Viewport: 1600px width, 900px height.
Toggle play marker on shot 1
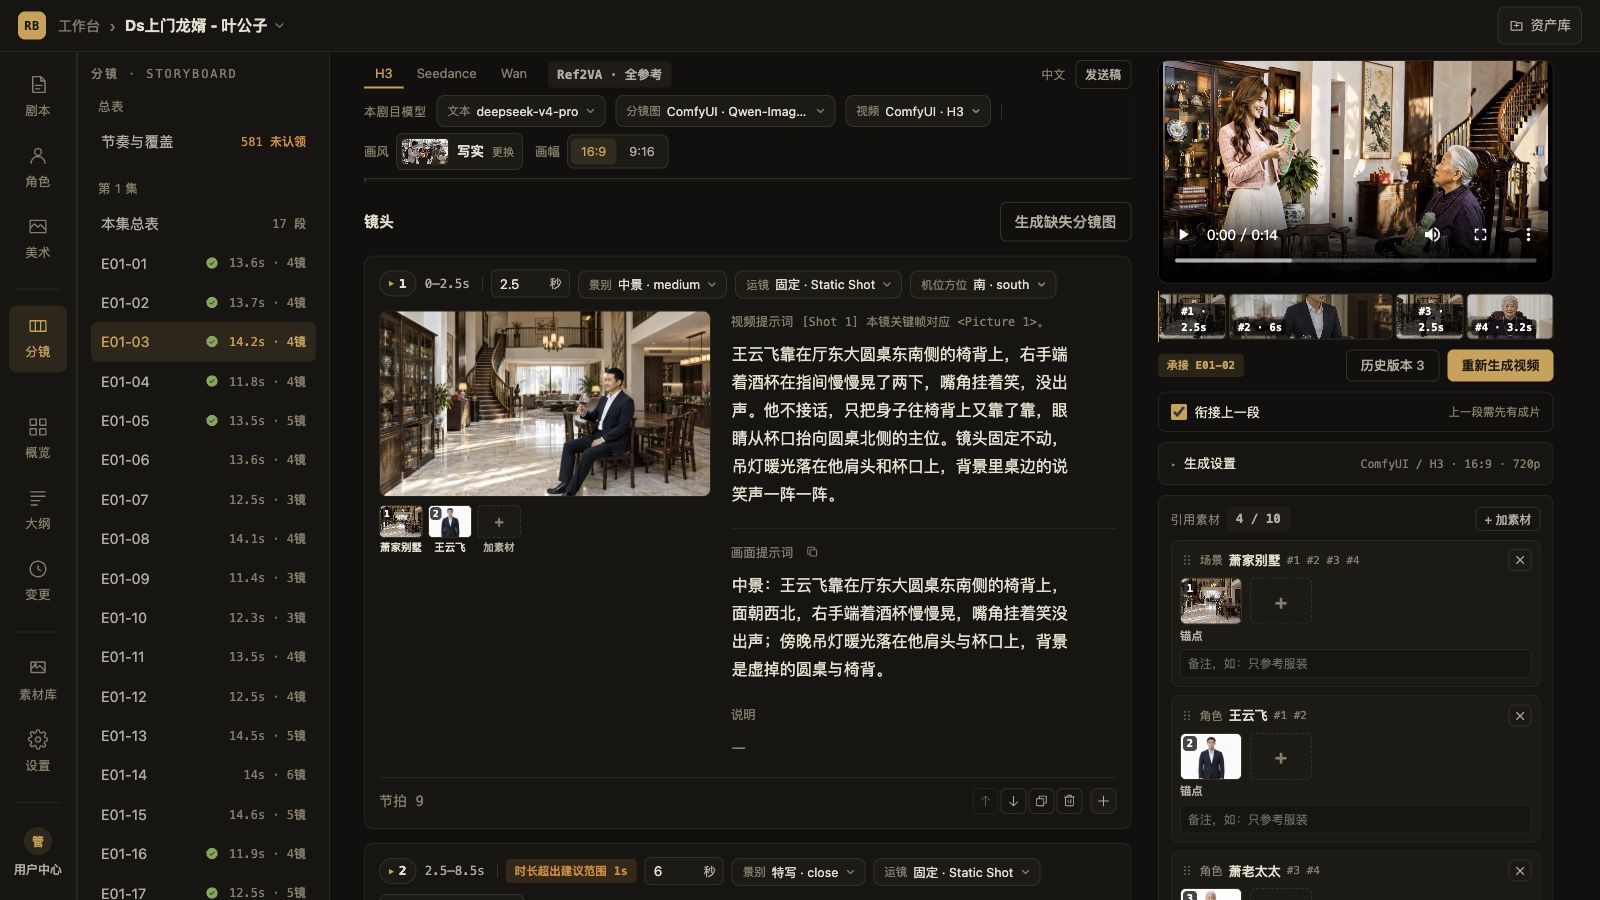coord(398,284)
